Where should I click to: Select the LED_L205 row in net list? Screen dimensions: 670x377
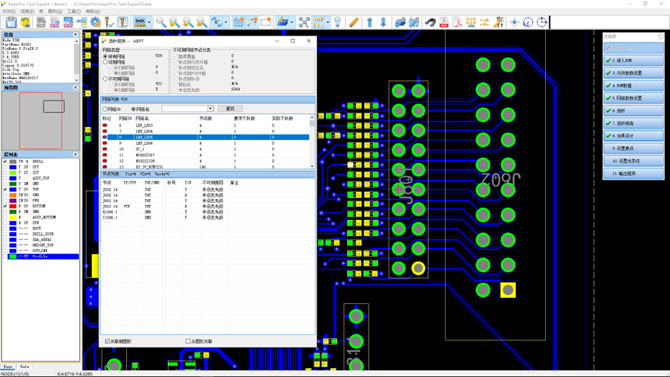pyautogui.click(x=205, y=137)
